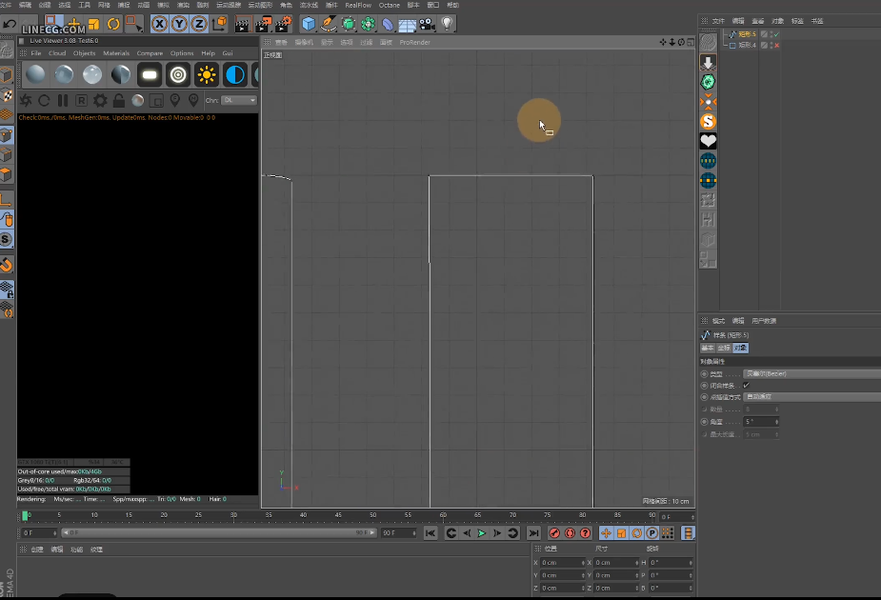Create Octane diffuse material sphere
Screen dimensions: 881x600
pos(35,74)
